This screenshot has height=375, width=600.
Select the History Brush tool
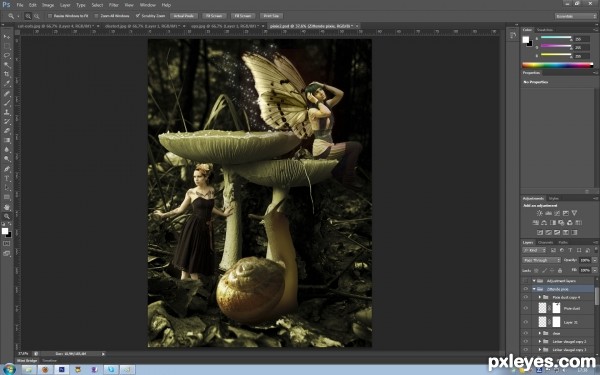pos(7,122)
